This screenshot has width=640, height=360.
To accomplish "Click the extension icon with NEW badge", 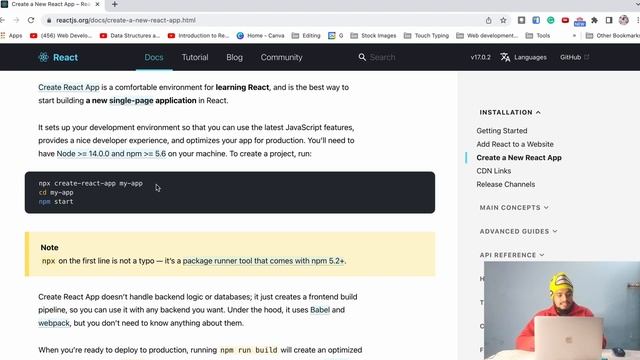I will 580,21.
